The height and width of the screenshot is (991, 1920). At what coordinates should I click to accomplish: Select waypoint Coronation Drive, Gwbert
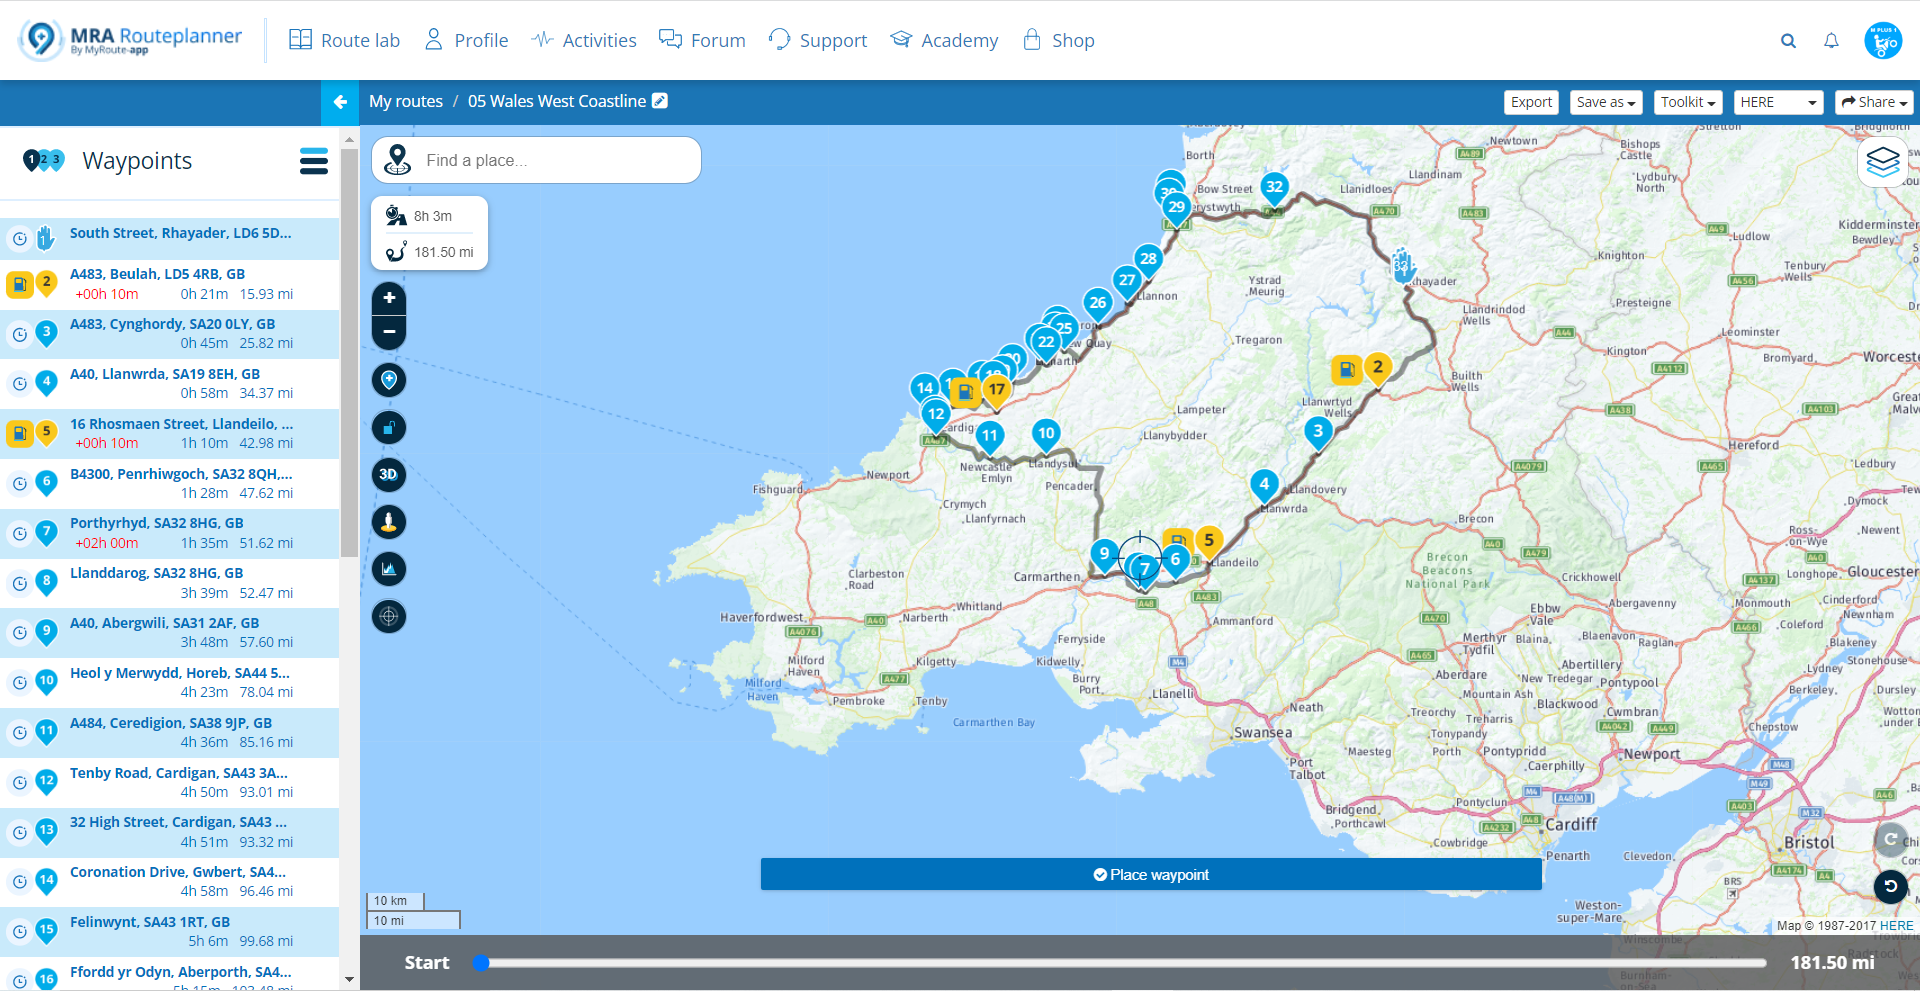(170, 882)
